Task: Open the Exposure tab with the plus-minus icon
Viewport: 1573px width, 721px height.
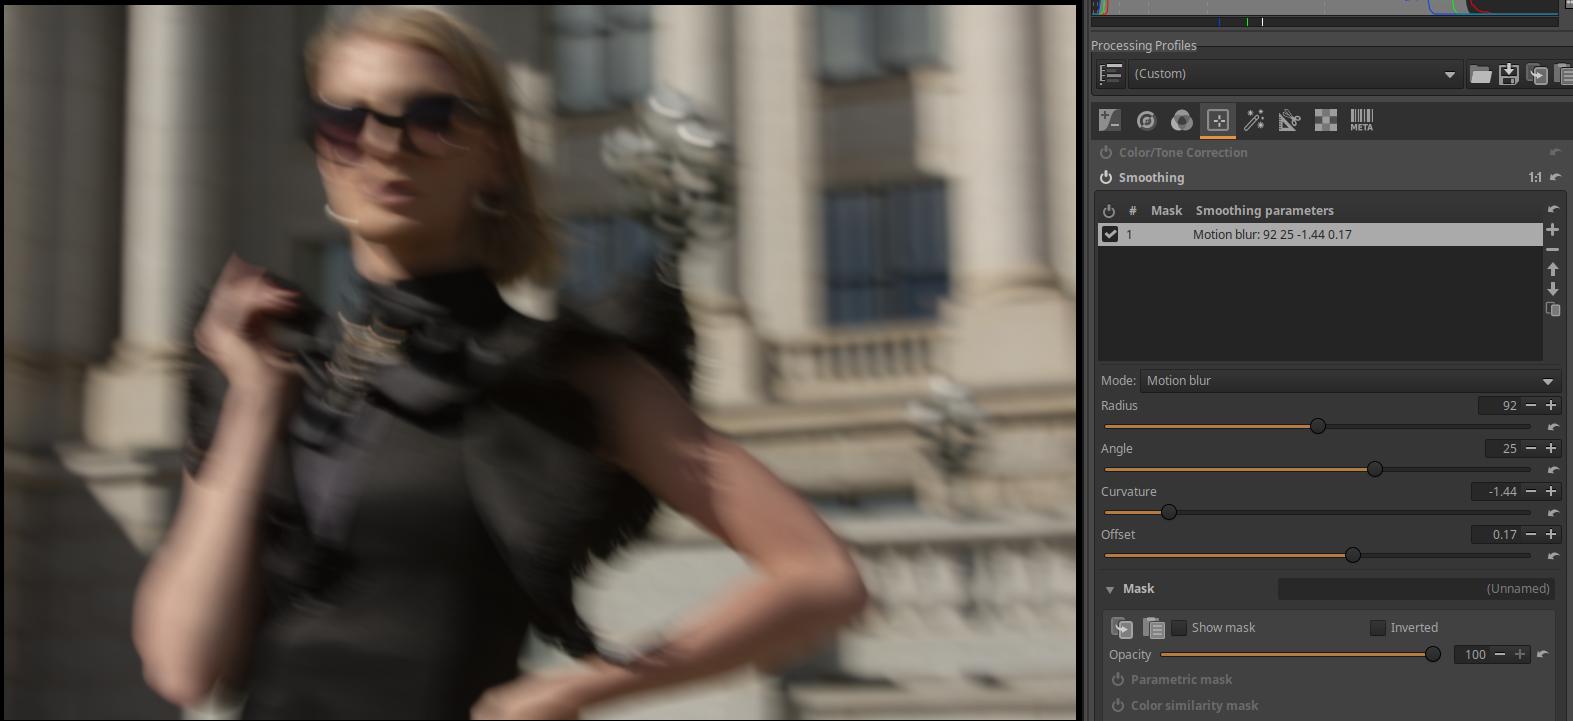Action: tap(1109, 121)
